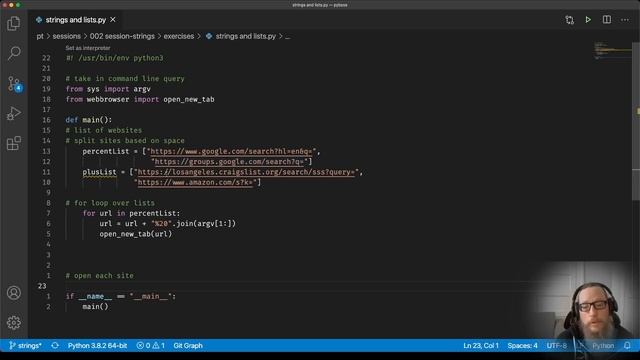Change encoding via UTF-8
This screenshot has height=360, width=640.
tap(556, 345)
